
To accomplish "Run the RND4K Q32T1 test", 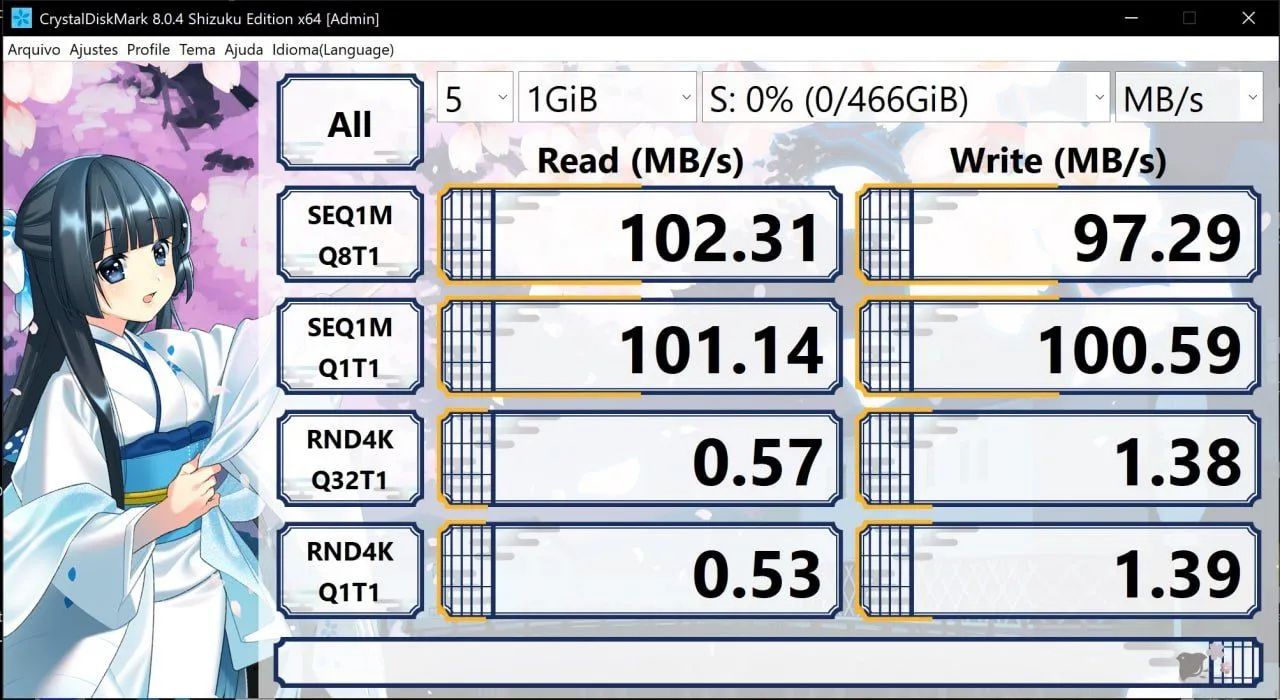I will (x=350, y=459).
